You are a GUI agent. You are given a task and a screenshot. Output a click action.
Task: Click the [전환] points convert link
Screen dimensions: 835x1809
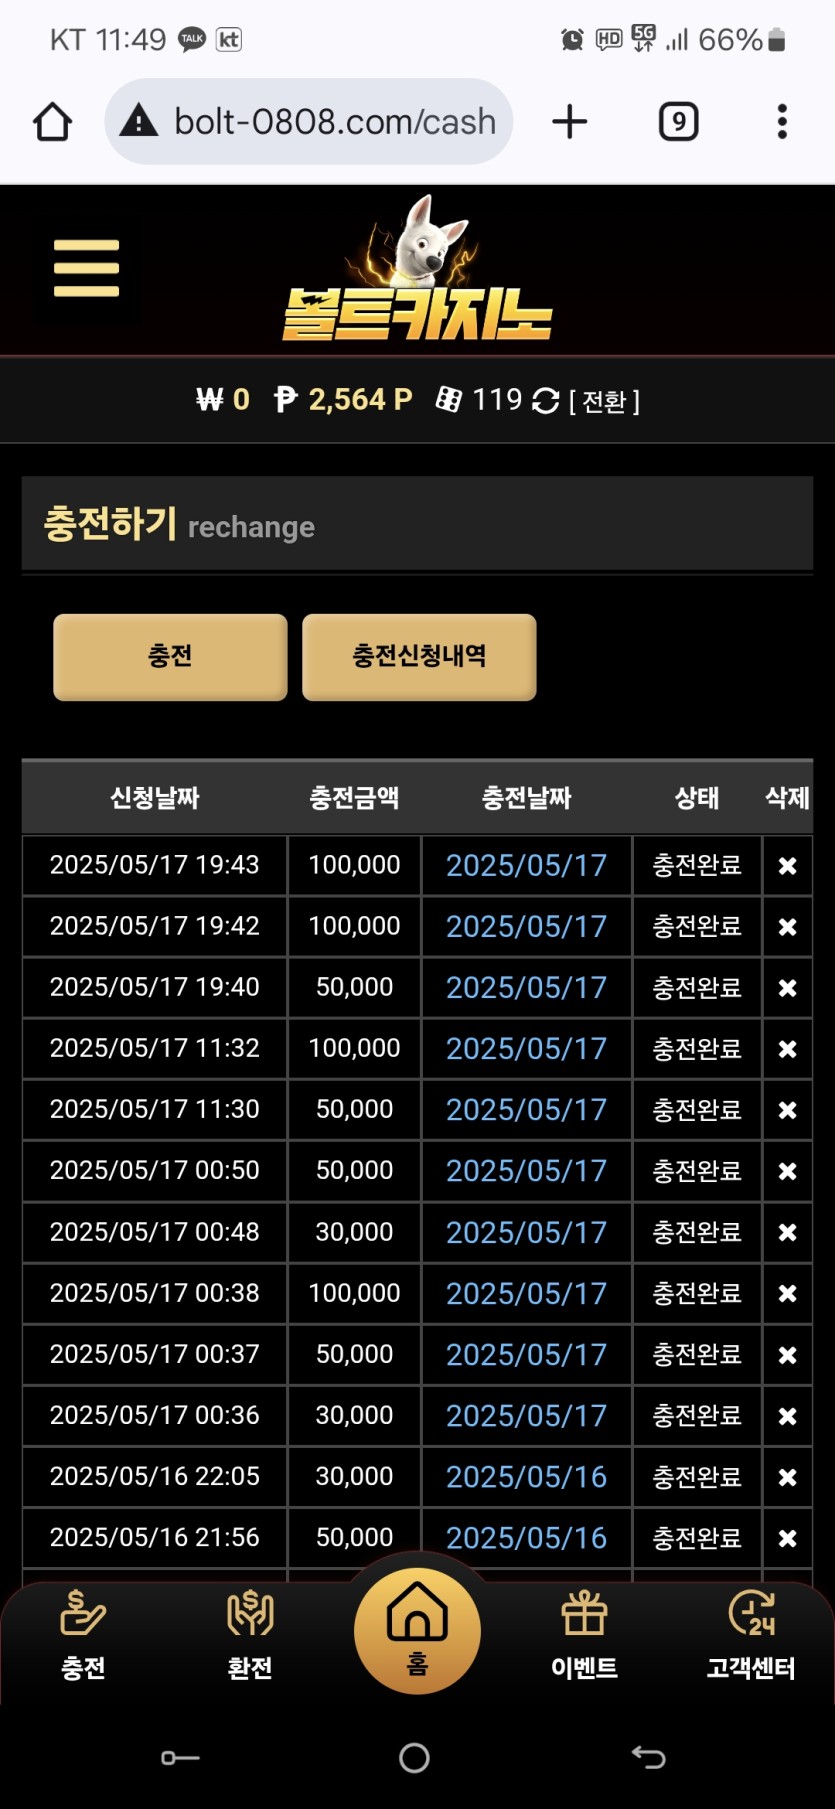point(604,401)
